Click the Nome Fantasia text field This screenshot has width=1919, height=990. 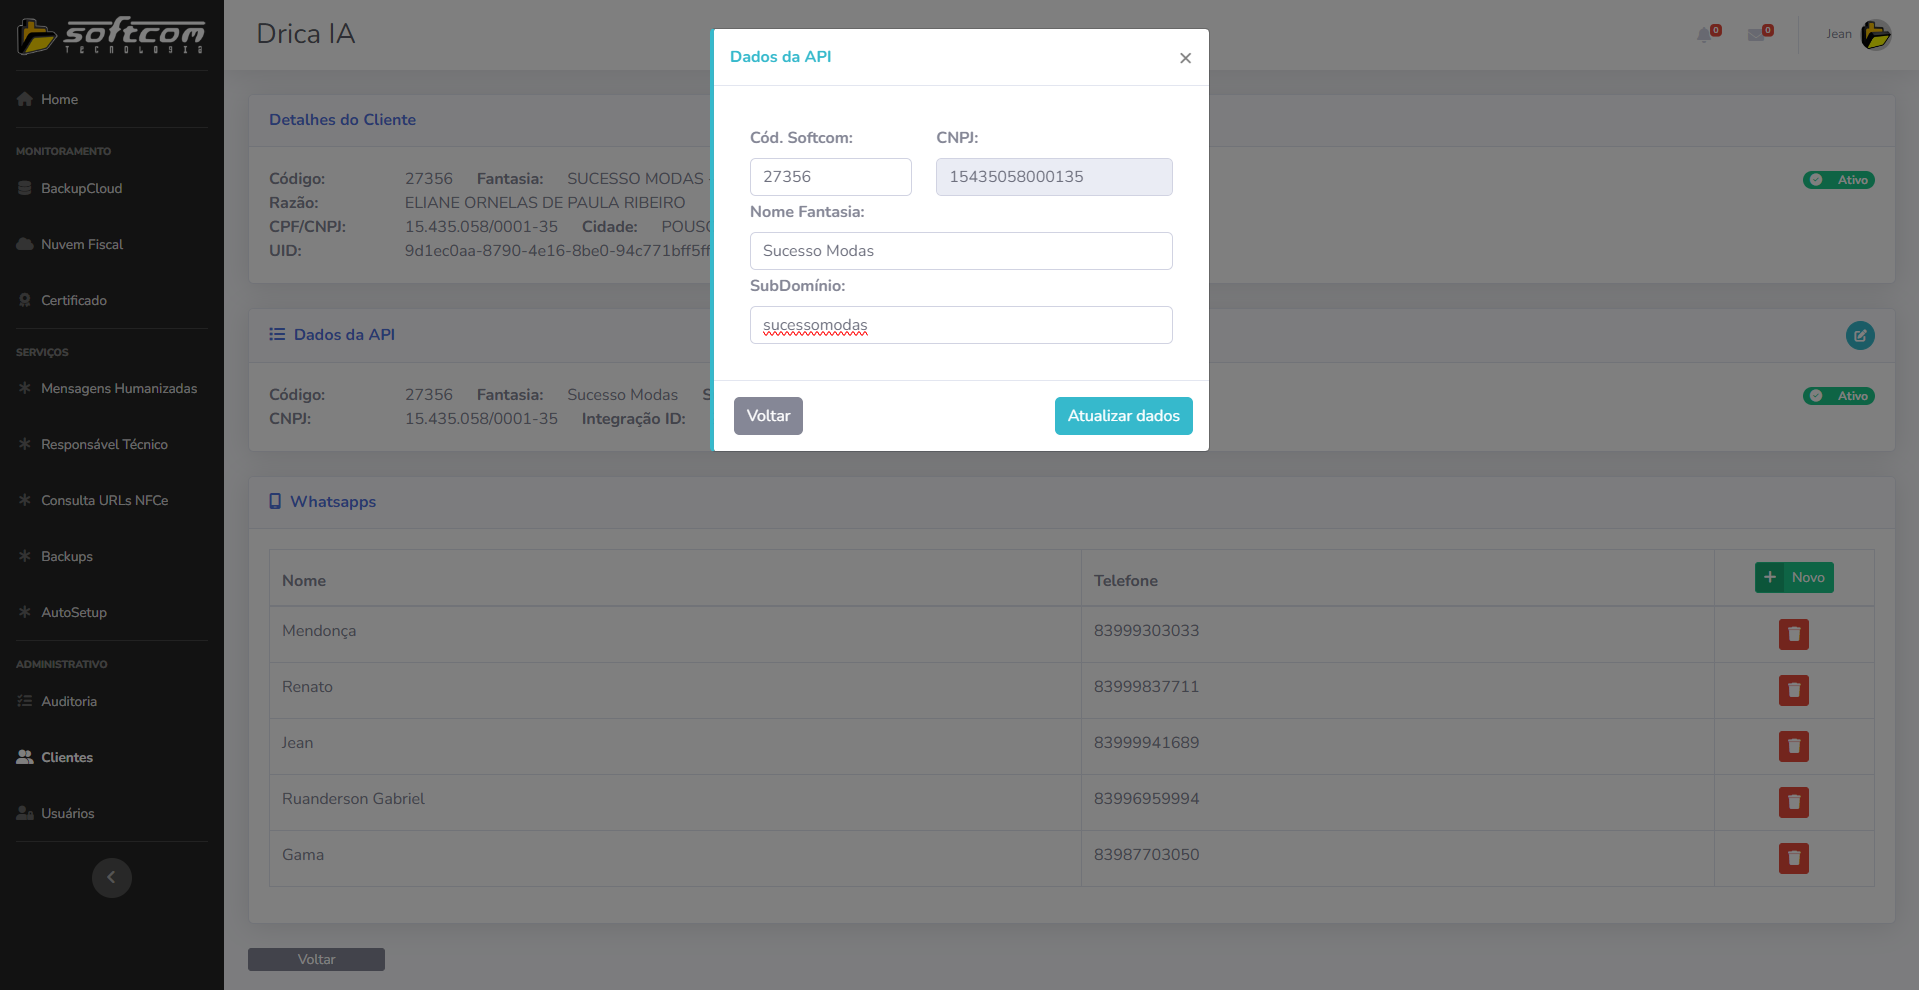coord(960,251)
